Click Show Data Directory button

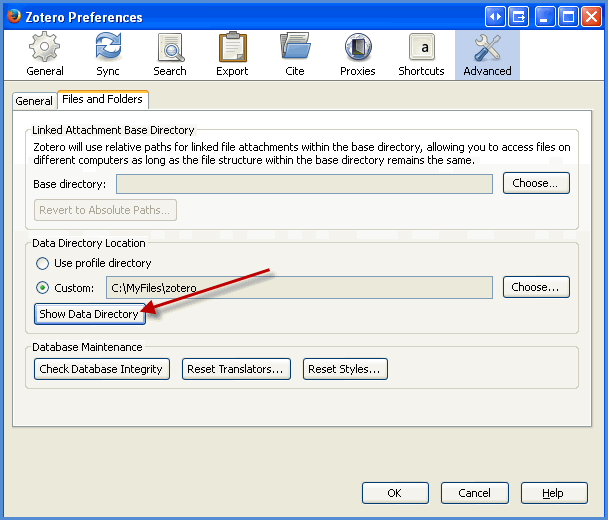click(x=90, y=314)
